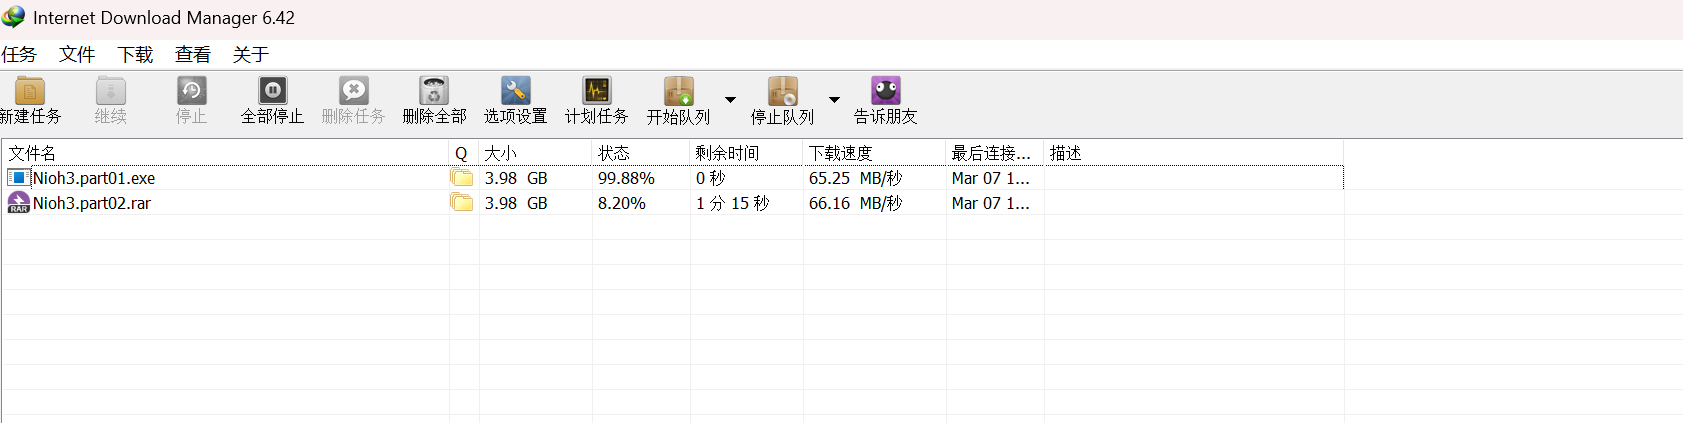Click the 删除全部 (delete all) trash icon

434,91
